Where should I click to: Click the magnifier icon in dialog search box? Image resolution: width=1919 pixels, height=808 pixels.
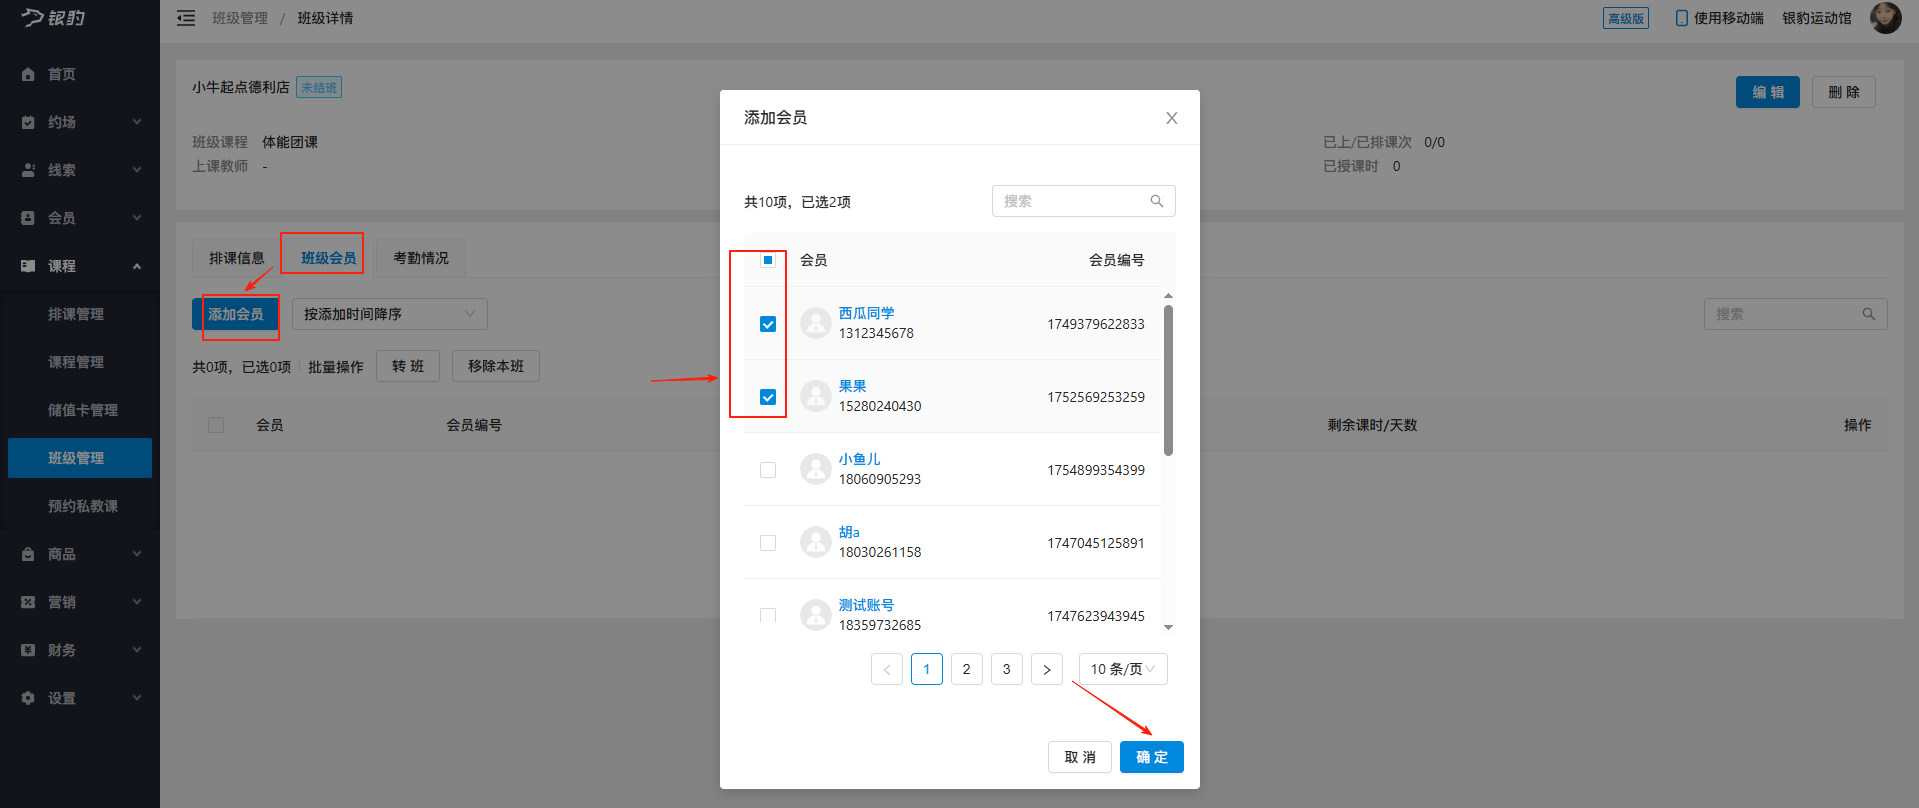tap(1157, 201)
